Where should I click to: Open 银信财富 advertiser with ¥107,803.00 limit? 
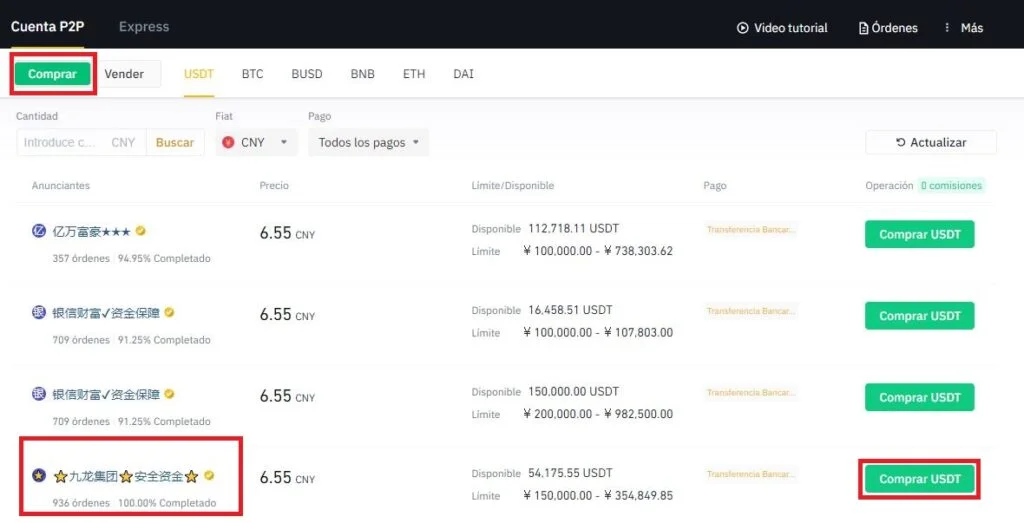point(106,313)
